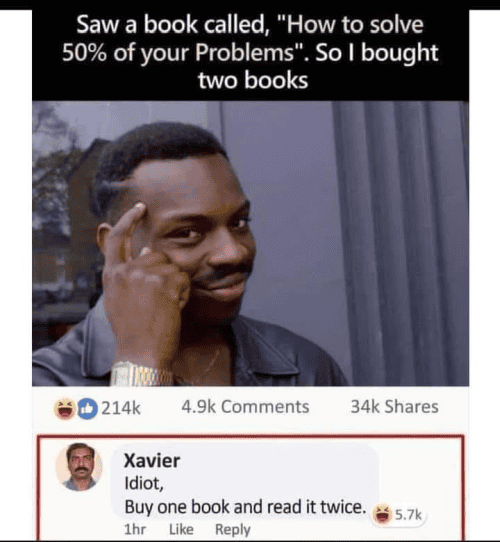
Task: Like Xavier's comment
Action: tap(181, 530)
